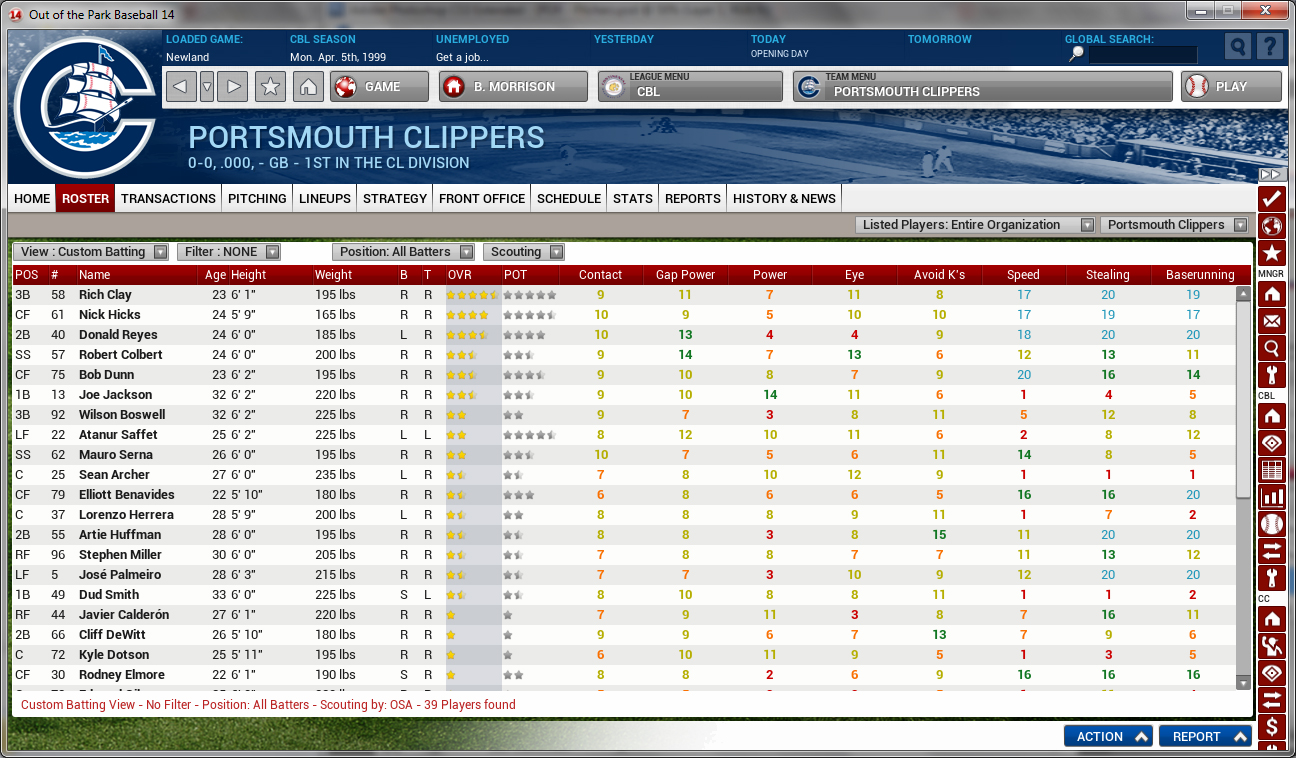Click the table grid icon in right sidebar
The height and width of the screenshot is (758, 1296).
[1271, 470]
